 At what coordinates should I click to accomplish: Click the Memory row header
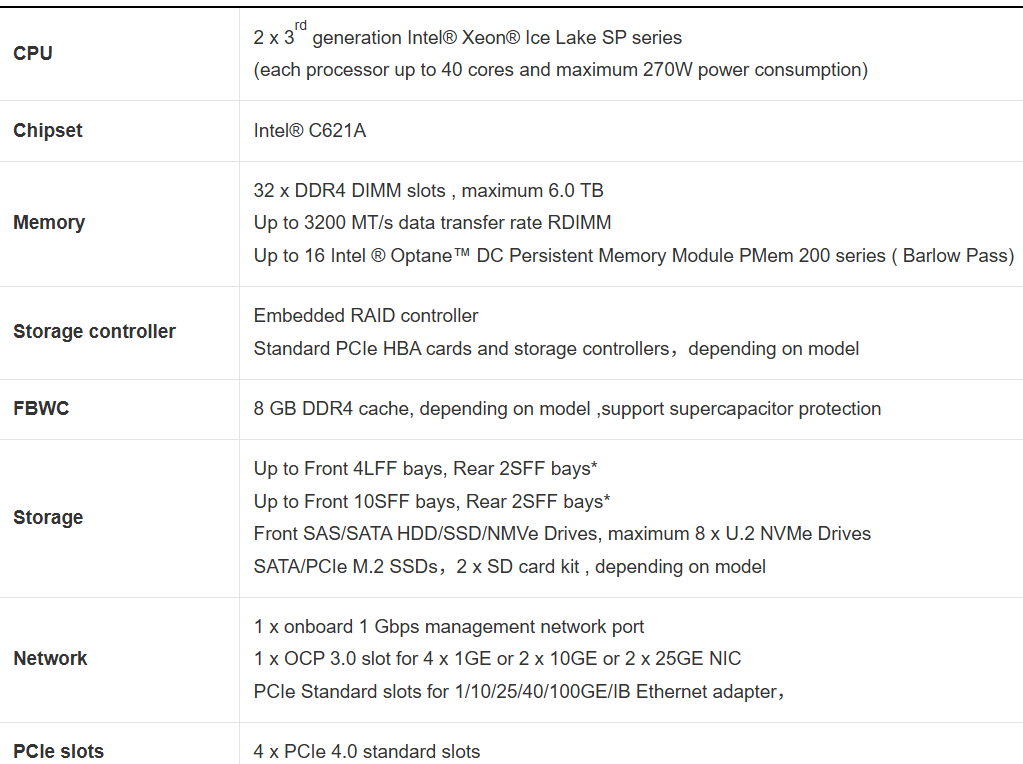coord(49,223)
